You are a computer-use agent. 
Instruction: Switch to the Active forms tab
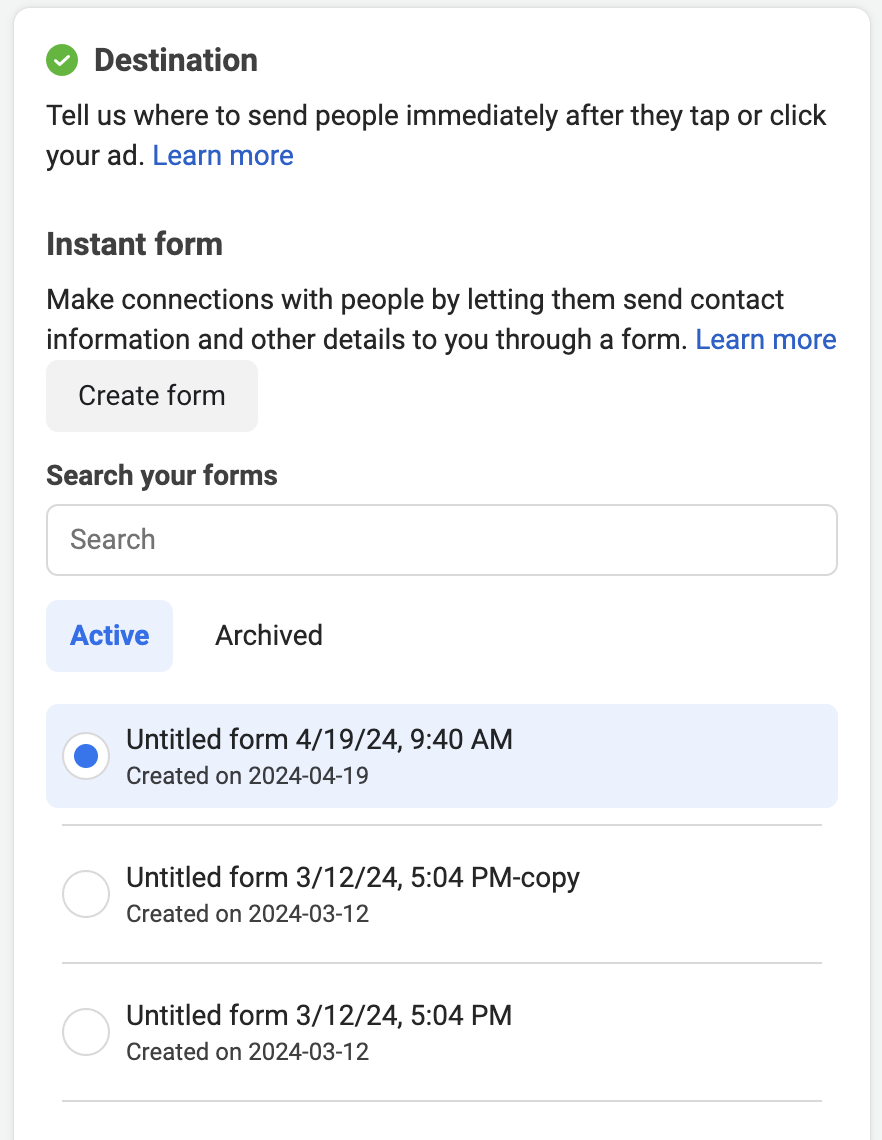pos(110,635)
